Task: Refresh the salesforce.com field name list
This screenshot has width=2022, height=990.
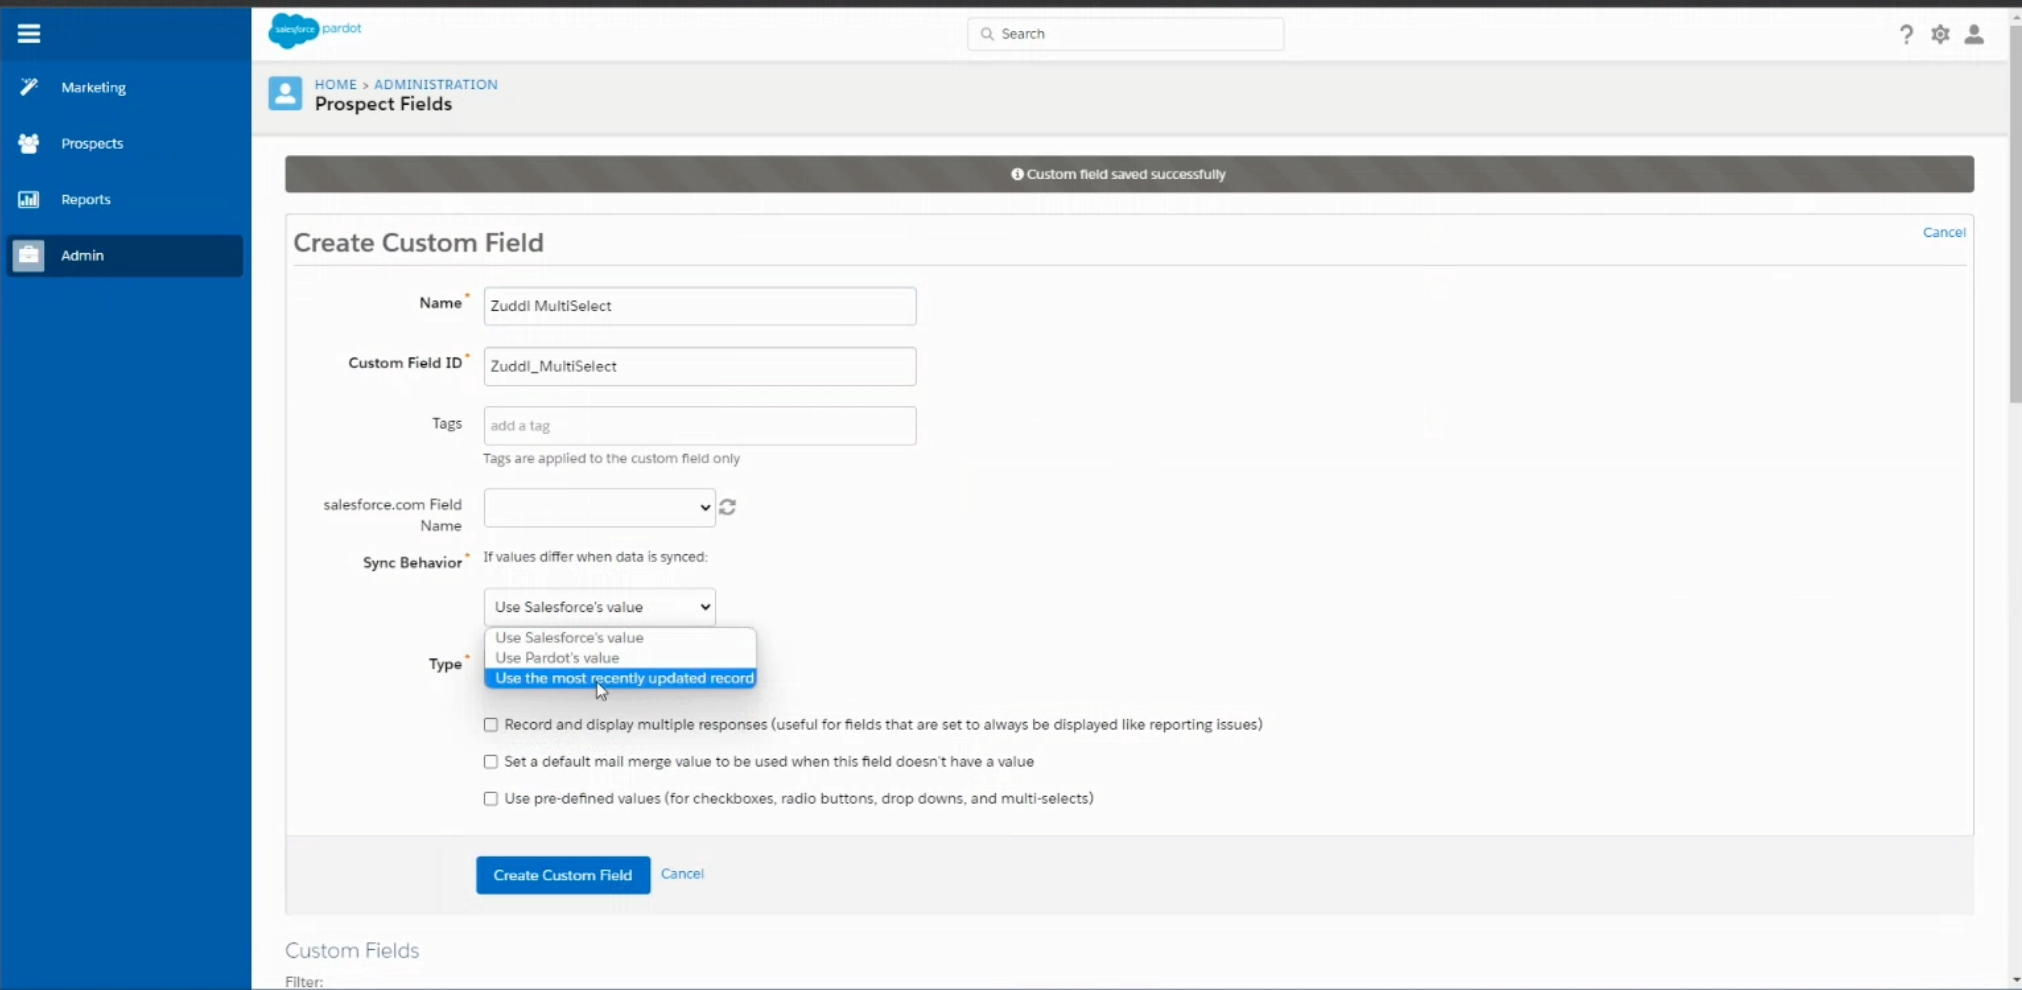Action: tap(728, 508)
